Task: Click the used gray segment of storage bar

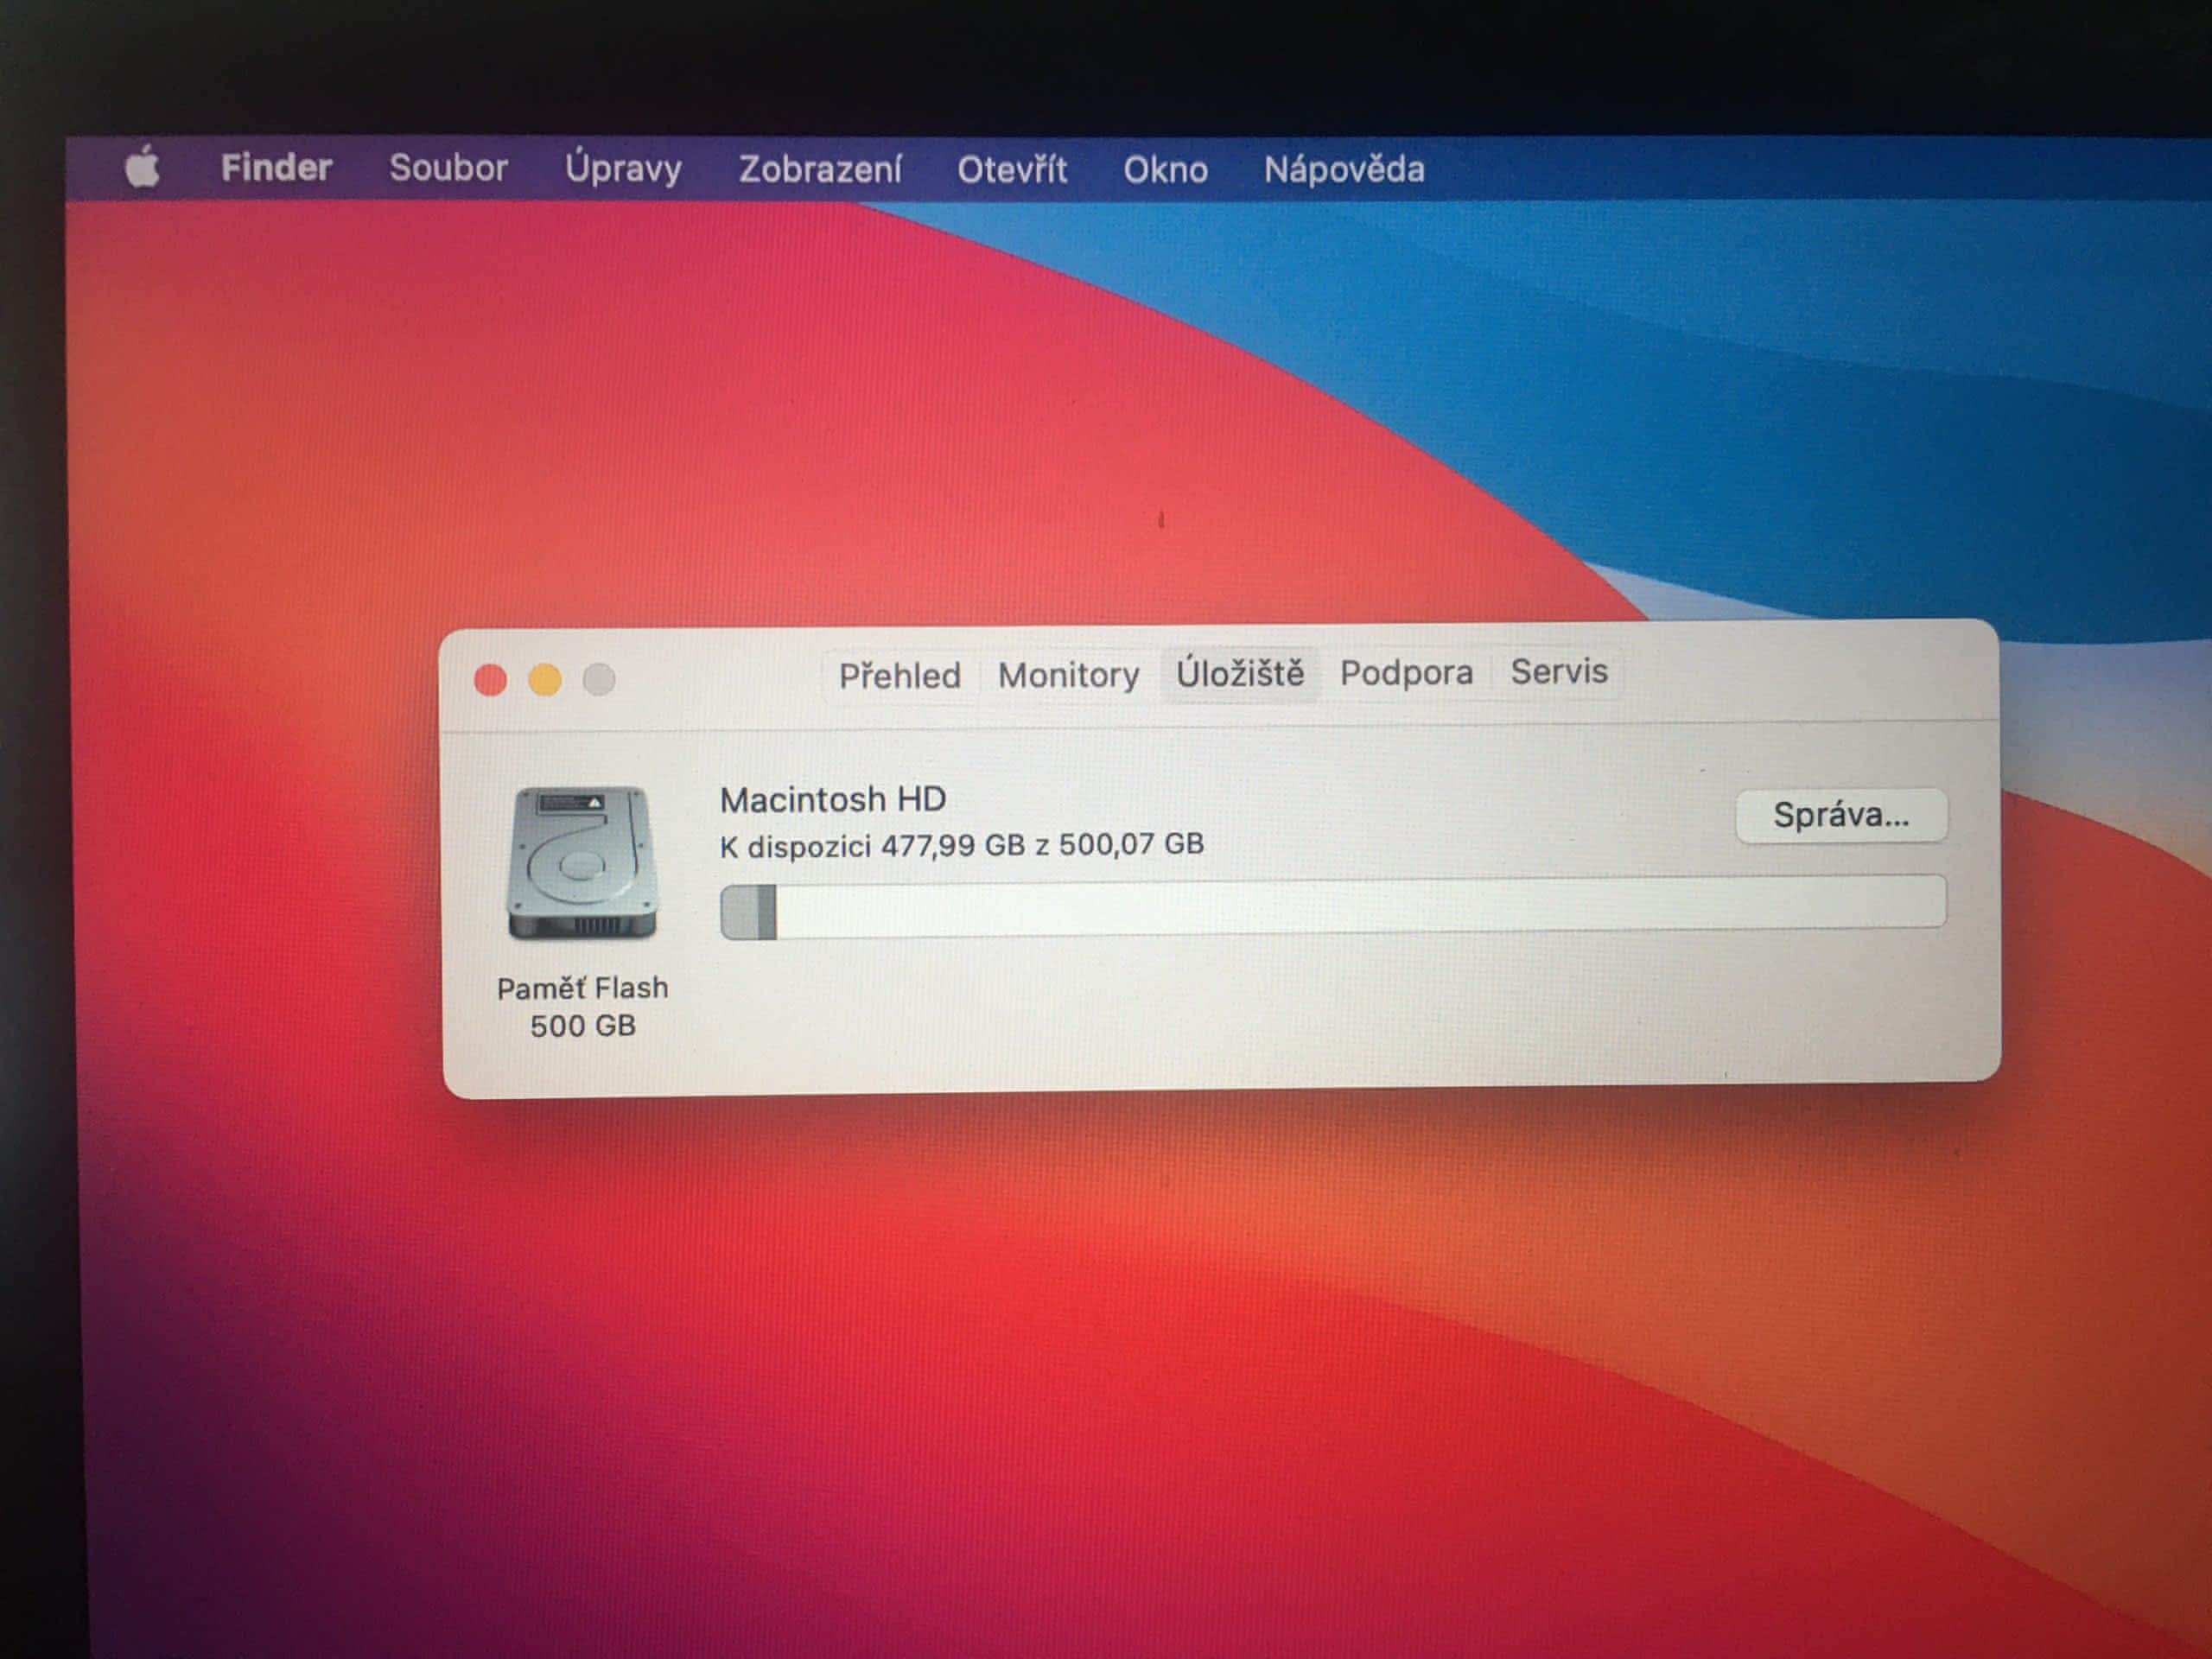Action: (747, 911)
